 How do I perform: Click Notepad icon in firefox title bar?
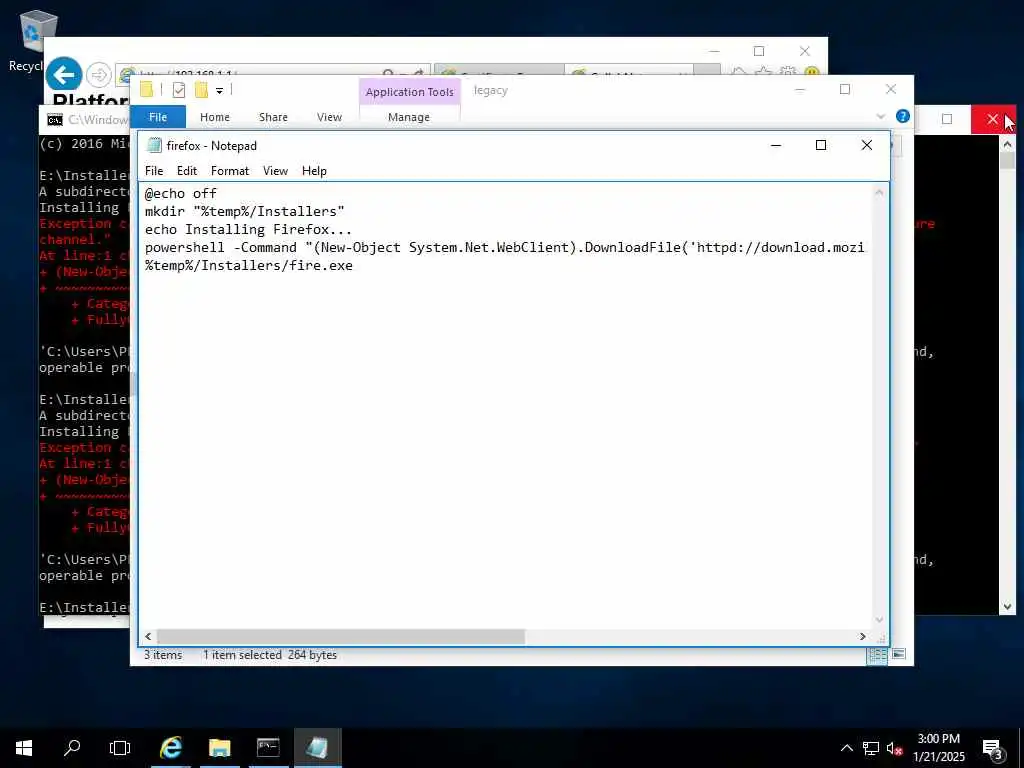(x=154, y=145)
